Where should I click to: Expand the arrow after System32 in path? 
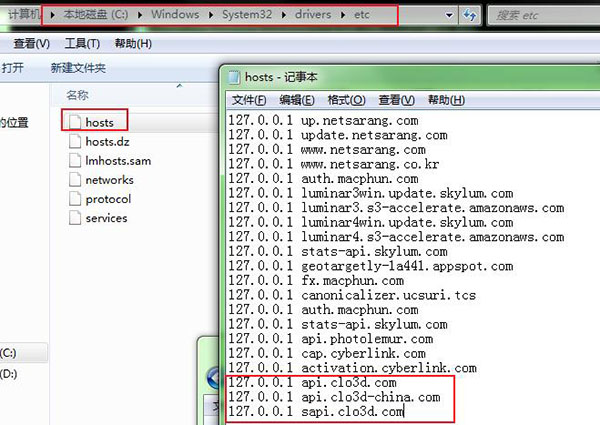284,15
